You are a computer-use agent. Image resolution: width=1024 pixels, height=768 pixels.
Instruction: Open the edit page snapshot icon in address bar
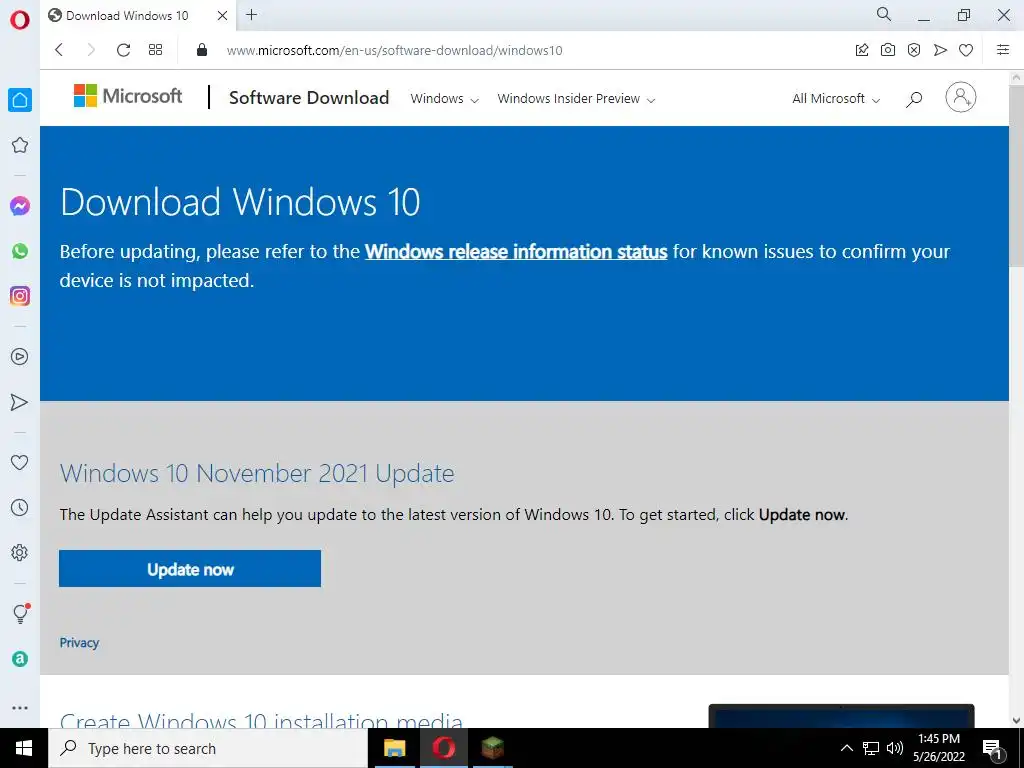(x=862, y=50)
